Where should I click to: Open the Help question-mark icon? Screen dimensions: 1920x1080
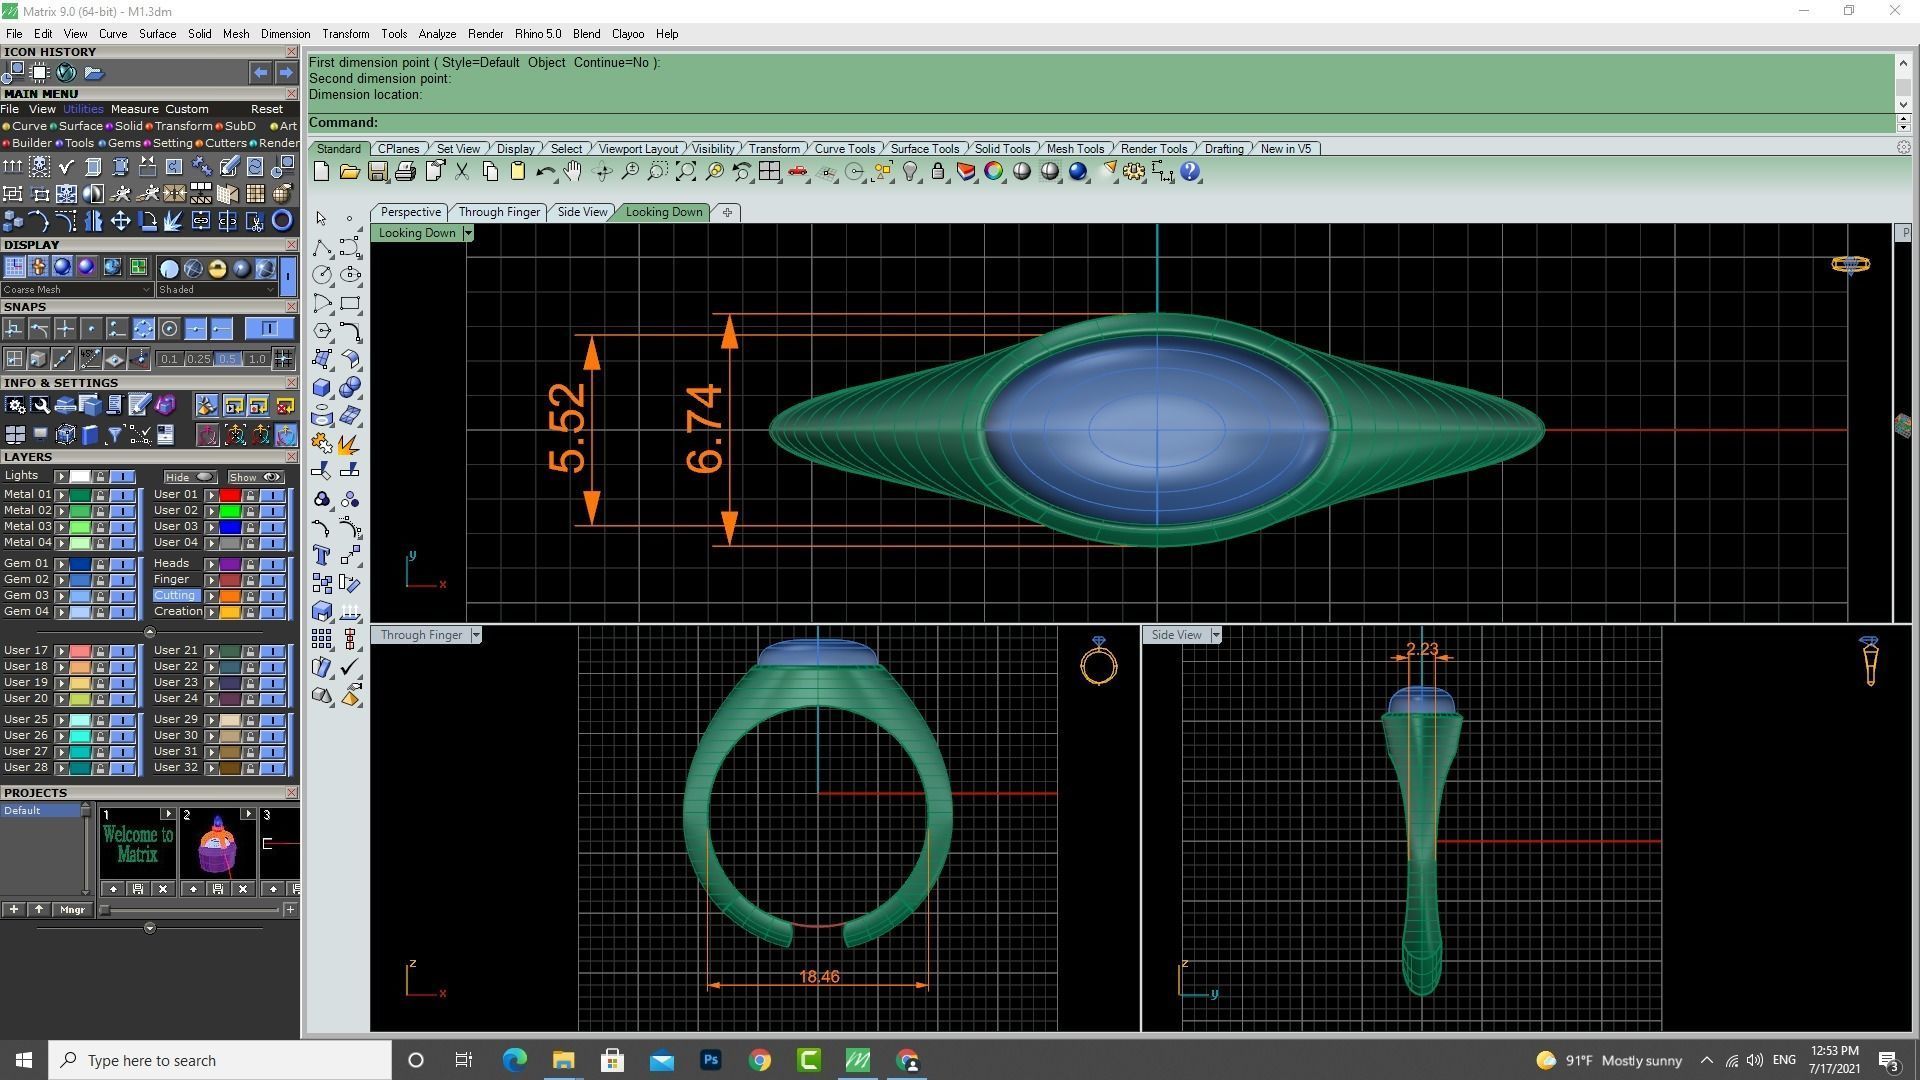tap(1190, 172)
